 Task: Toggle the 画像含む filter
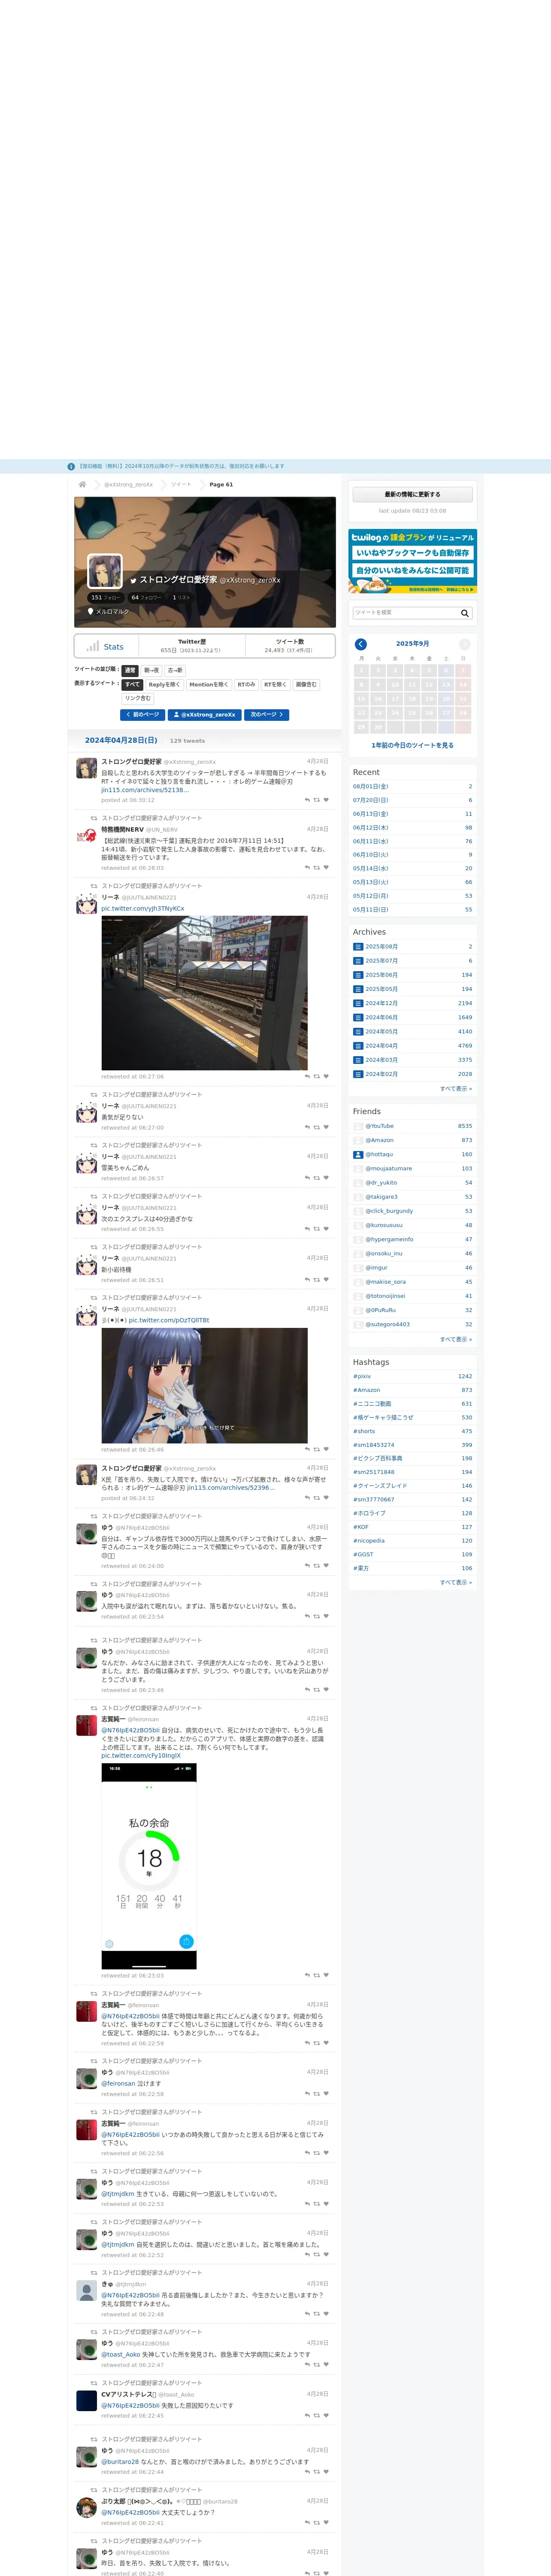coord(306,685)
